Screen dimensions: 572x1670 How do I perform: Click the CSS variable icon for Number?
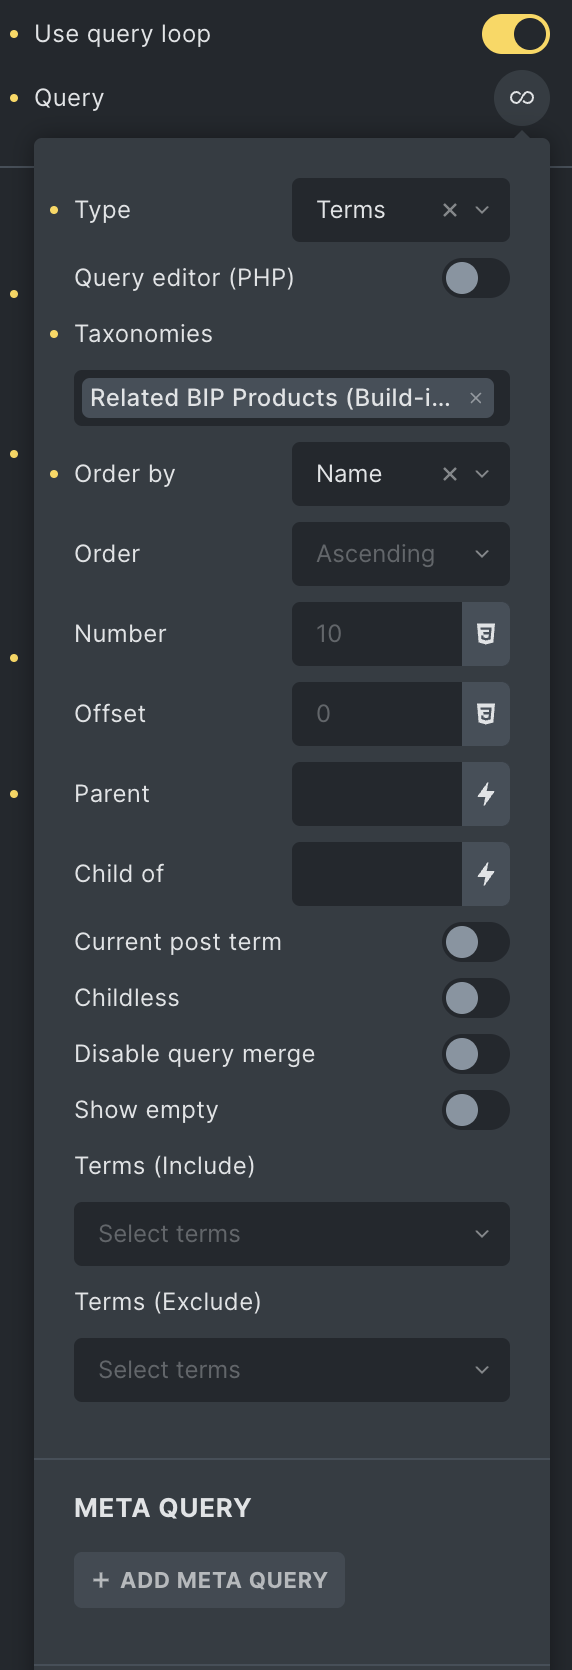[x=486, y=634]
